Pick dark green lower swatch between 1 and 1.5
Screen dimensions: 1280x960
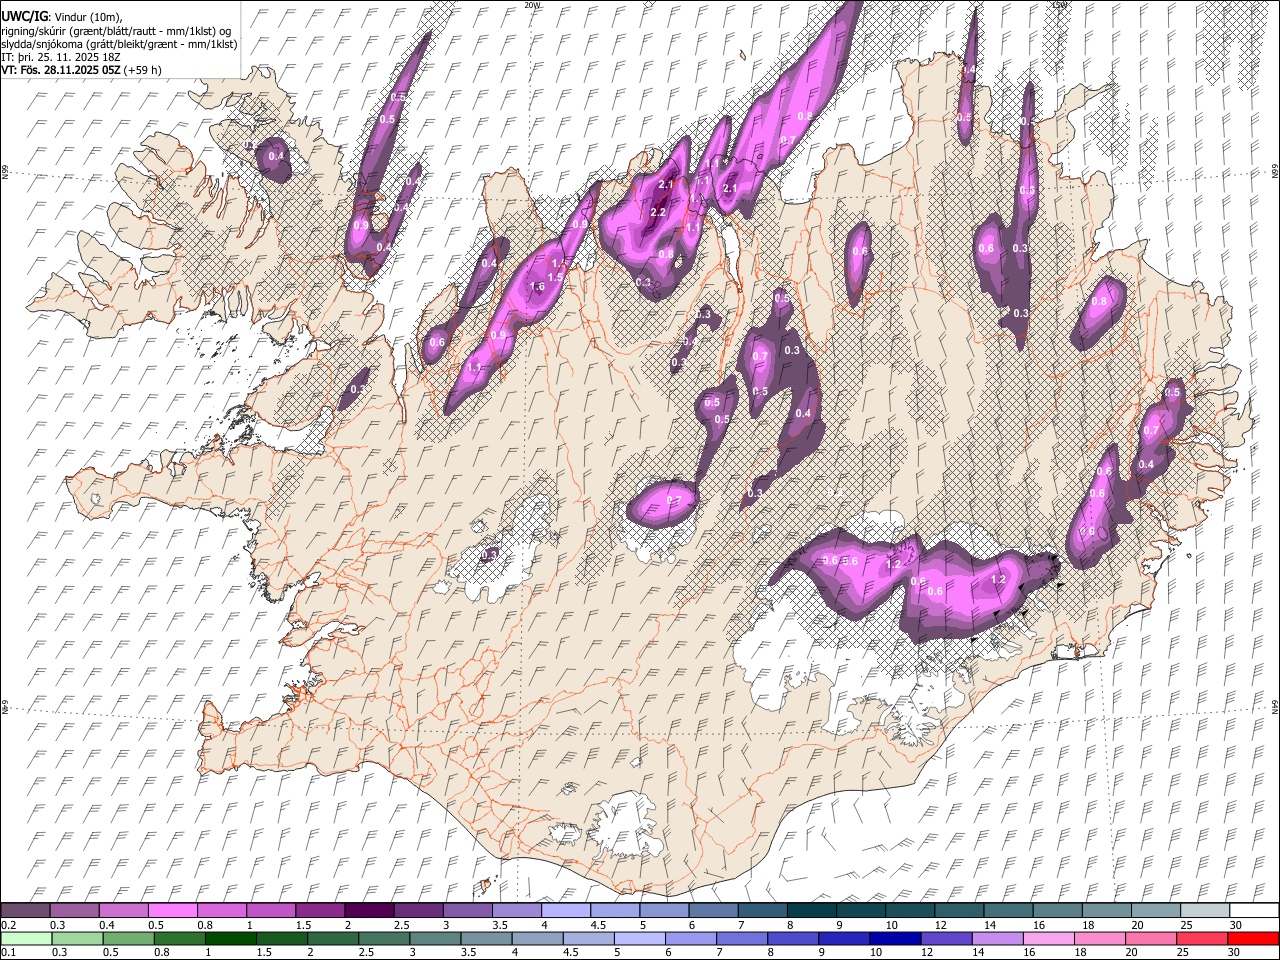pyautogui.click(x=231, y=938)
